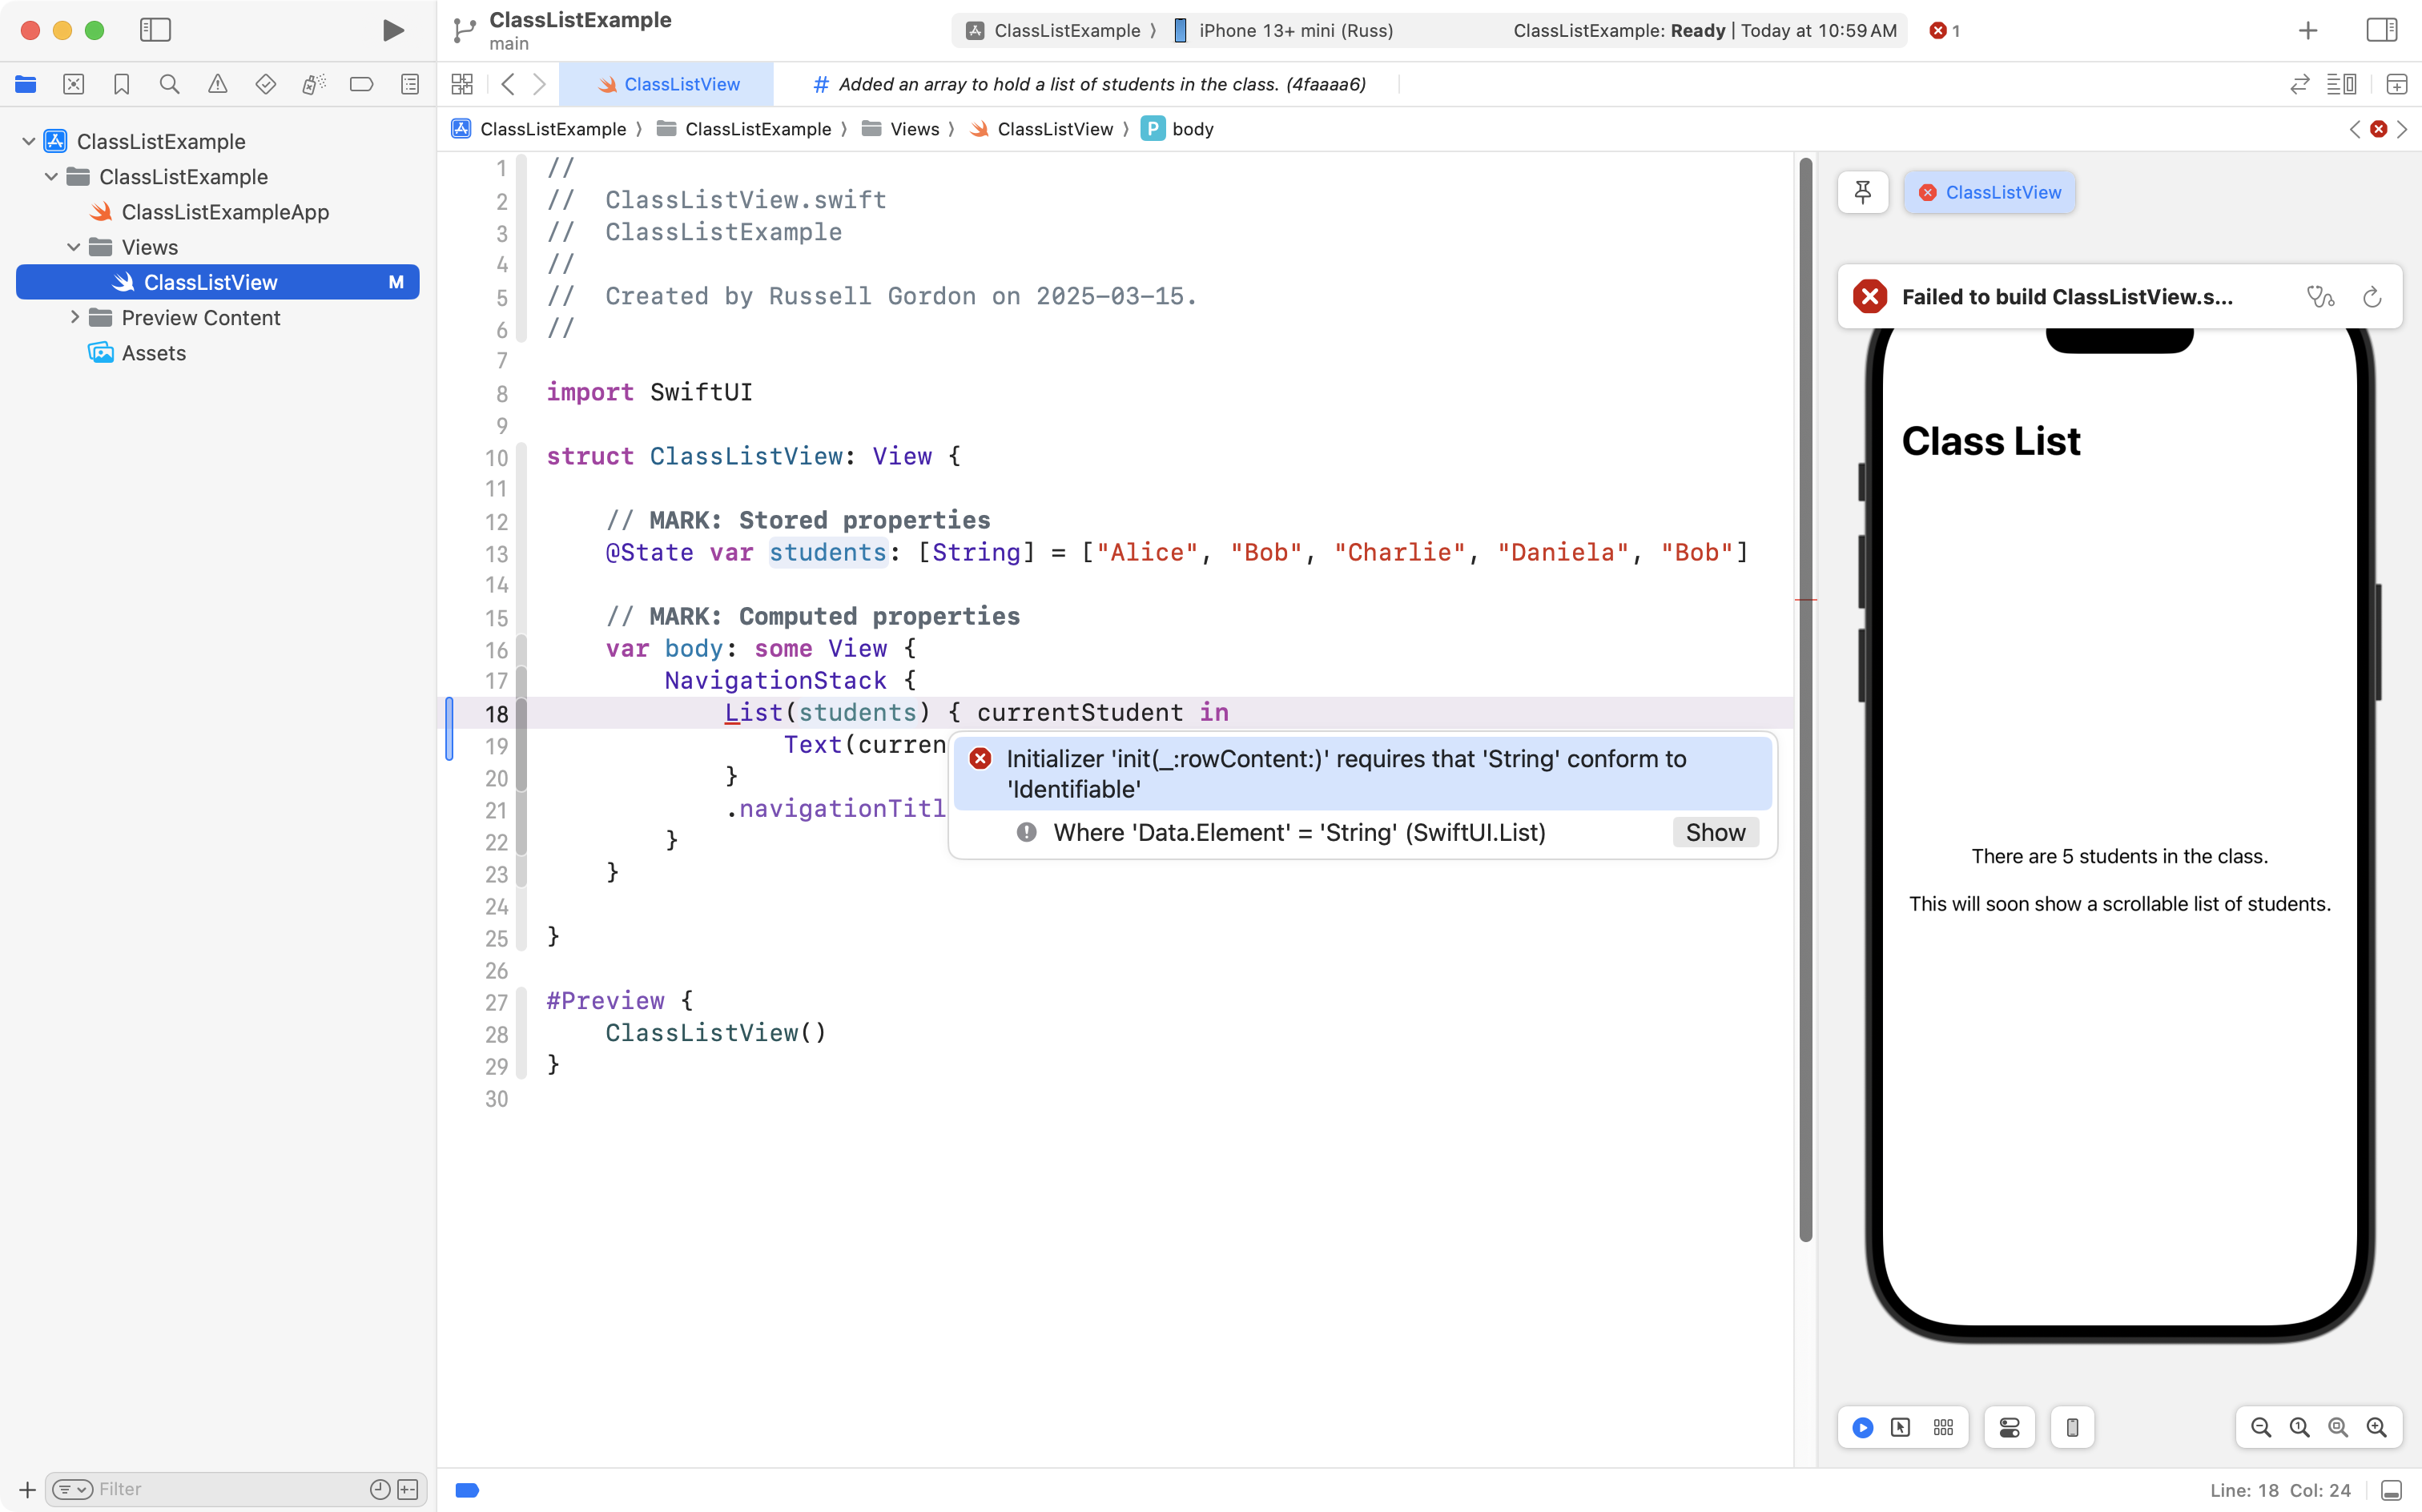Open the Issue navigator warning triangle
This screenshot has height=1512, width=2422.
pos(217,84)
